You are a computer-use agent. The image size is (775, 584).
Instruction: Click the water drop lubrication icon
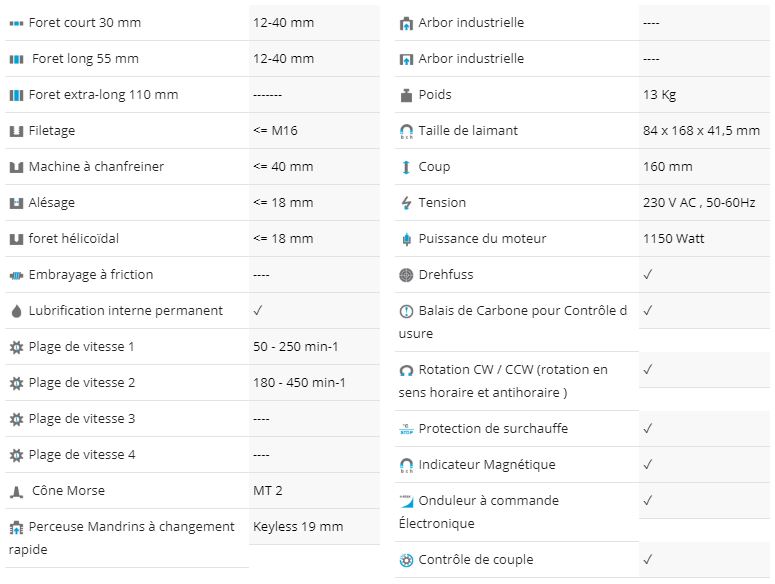[16, 311]
